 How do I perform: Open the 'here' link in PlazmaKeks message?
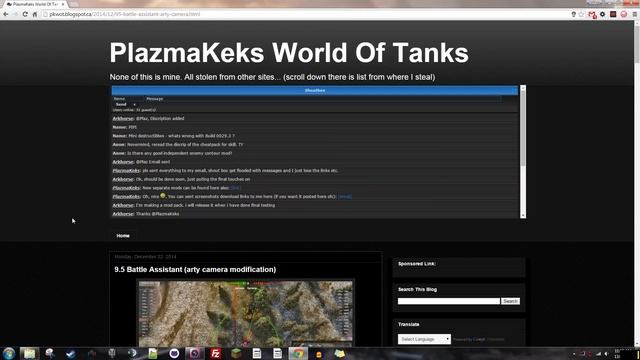click(x=235, y=188)
